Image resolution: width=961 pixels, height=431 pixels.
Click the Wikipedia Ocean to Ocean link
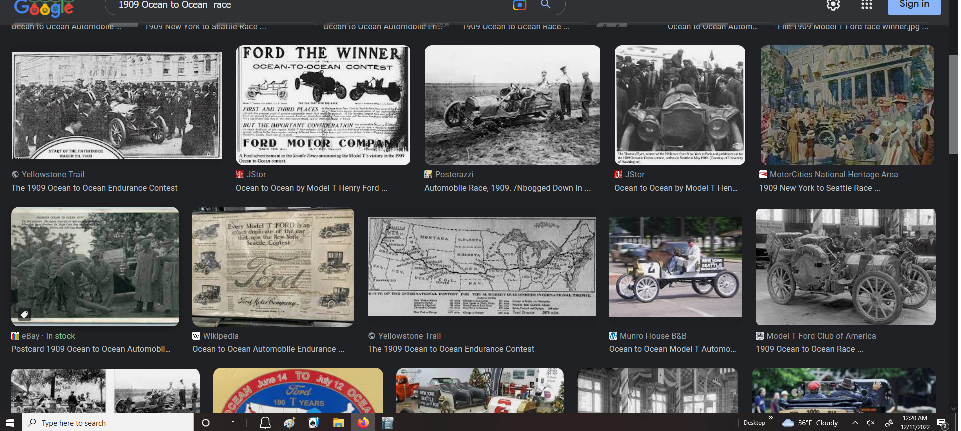point(268,349)
